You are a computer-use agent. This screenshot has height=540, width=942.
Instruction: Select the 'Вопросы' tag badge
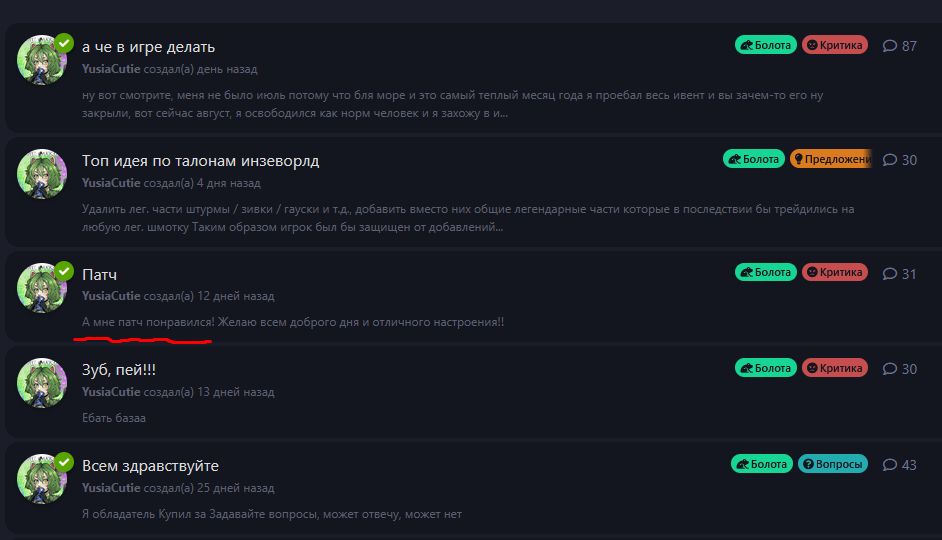click(x=833, y=464)
